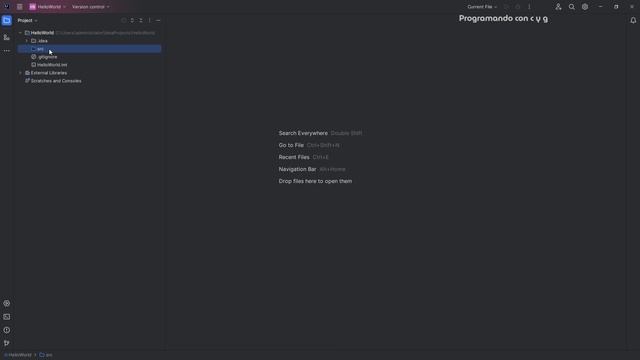Hide the Project tool window
This screenshot has width=640, height=360.
tap(158, 20)
